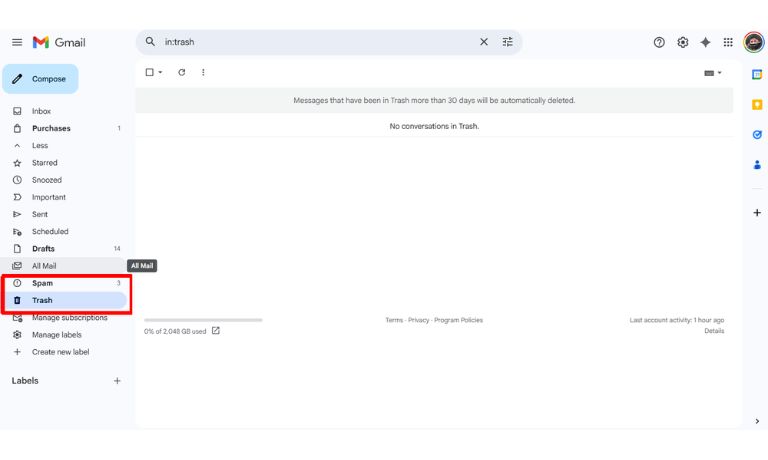The width and height of the screenshot is (768, 460).
Task: Toggle the select all checkbox
Action: click(150, 72)
